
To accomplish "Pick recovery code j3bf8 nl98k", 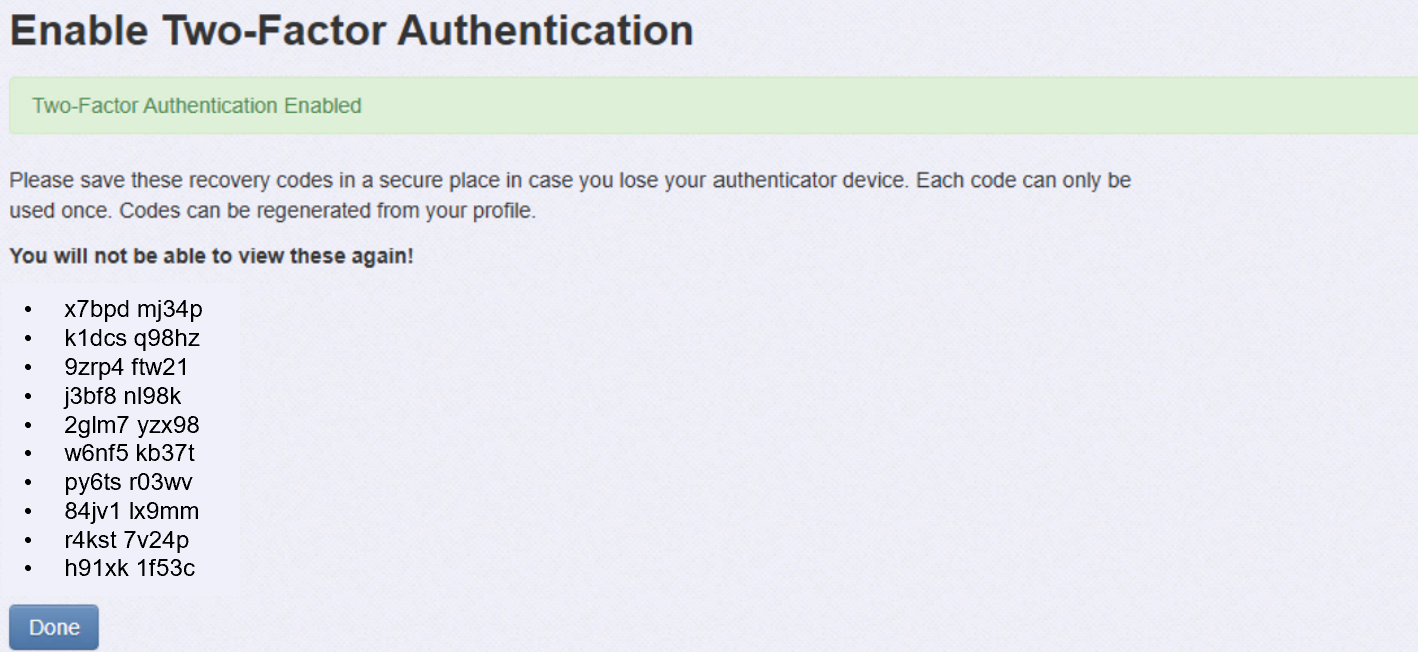I will [123, 396].
